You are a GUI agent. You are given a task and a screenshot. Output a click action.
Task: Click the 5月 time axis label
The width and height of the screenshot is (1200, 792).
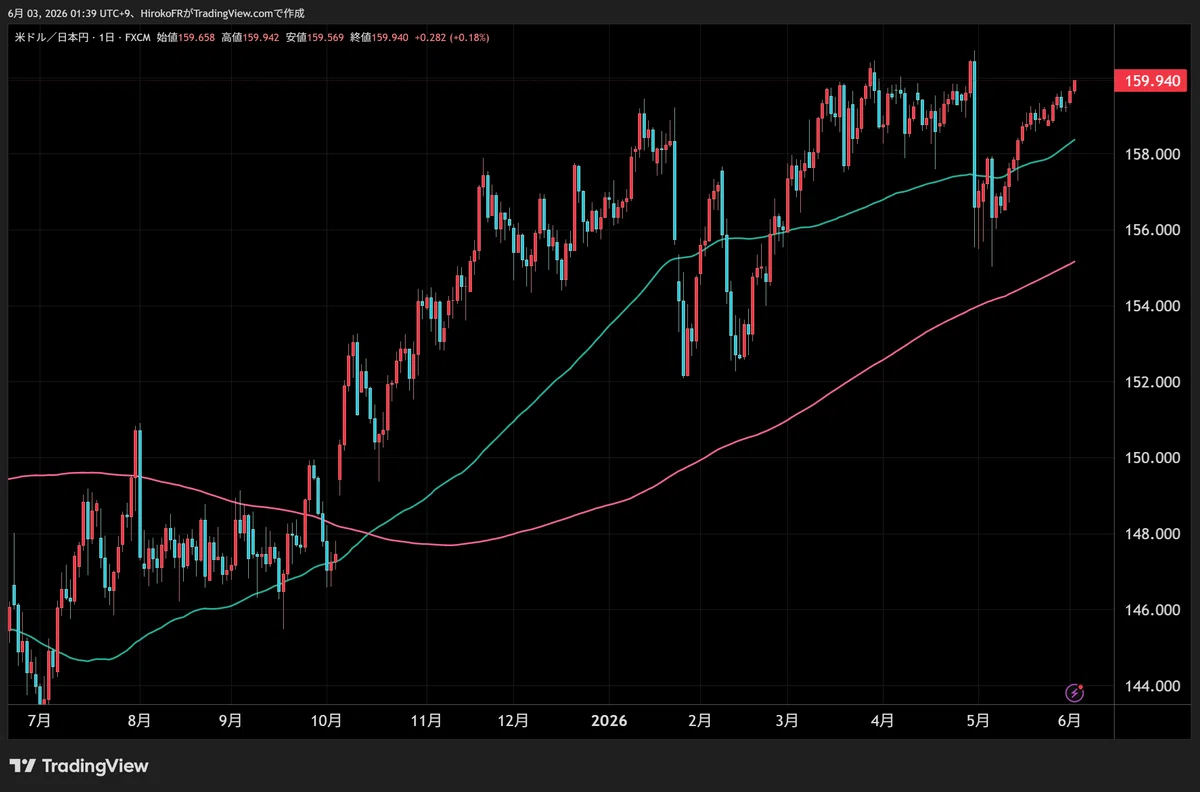coord(979,719)
